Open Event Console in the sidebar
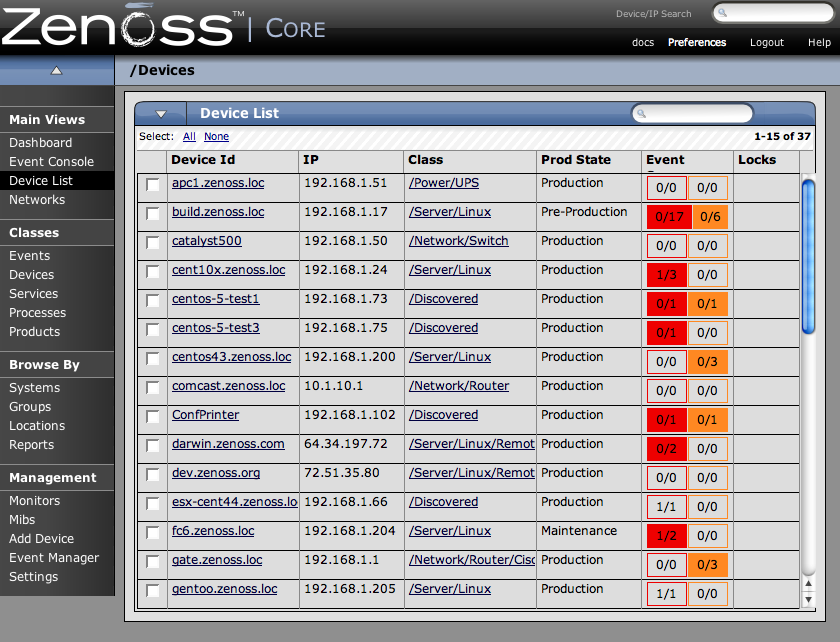The width and height of the screenshot is (840, 642). 51,161
